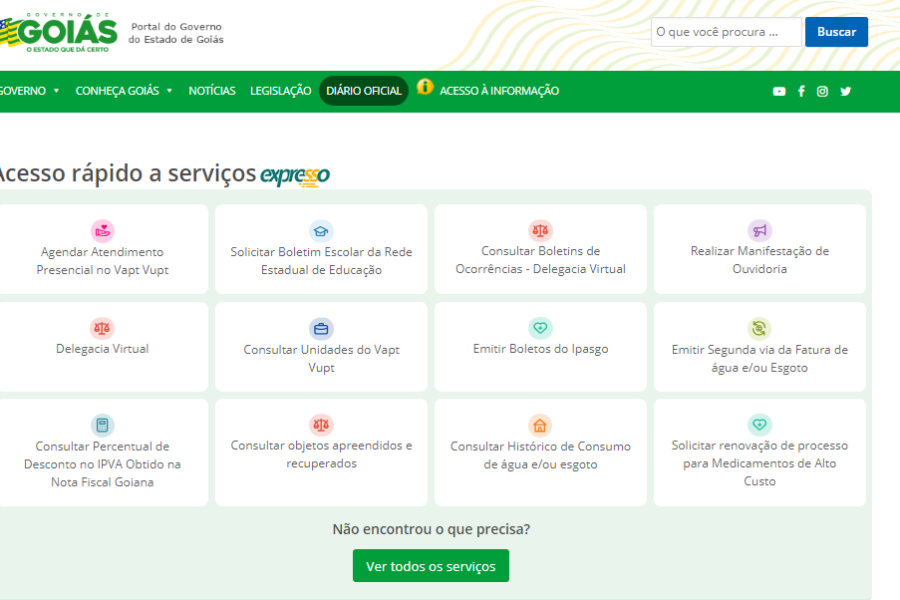Open the Conheça Goiás menu item
Screen dimensions: 900x600
pyautogui.click(x=117, y=91)
